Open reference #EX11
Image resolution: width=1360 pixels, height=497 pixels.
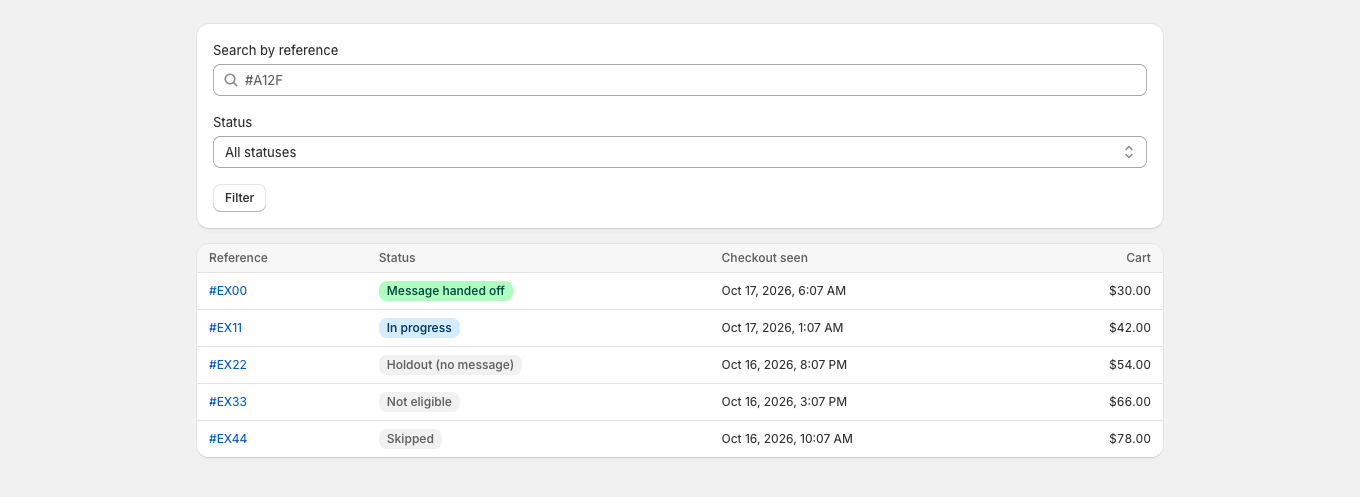coord(225,328)
